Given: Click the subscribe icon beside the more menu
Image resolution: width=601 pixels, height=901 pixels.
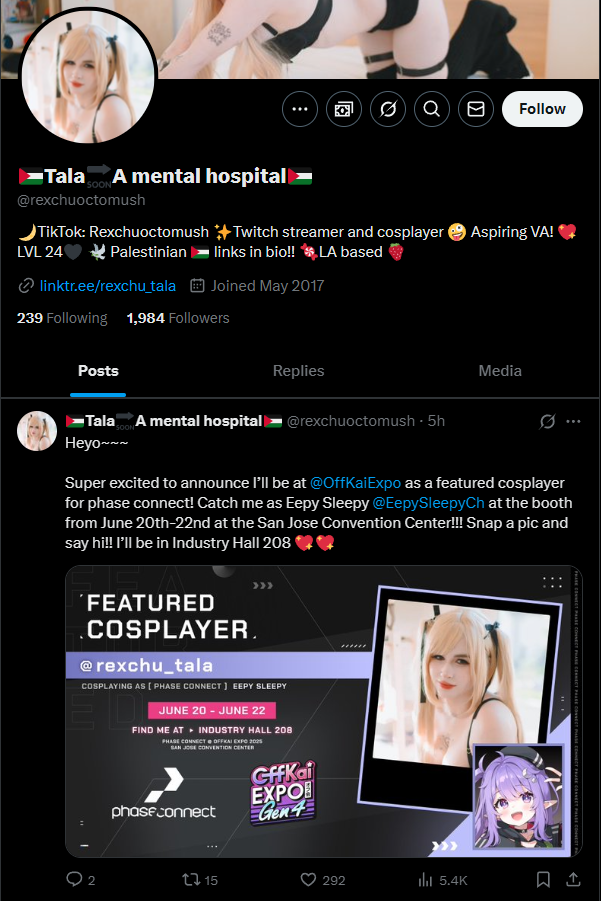Looking at the screenshot, I should [x=344, y=109].
